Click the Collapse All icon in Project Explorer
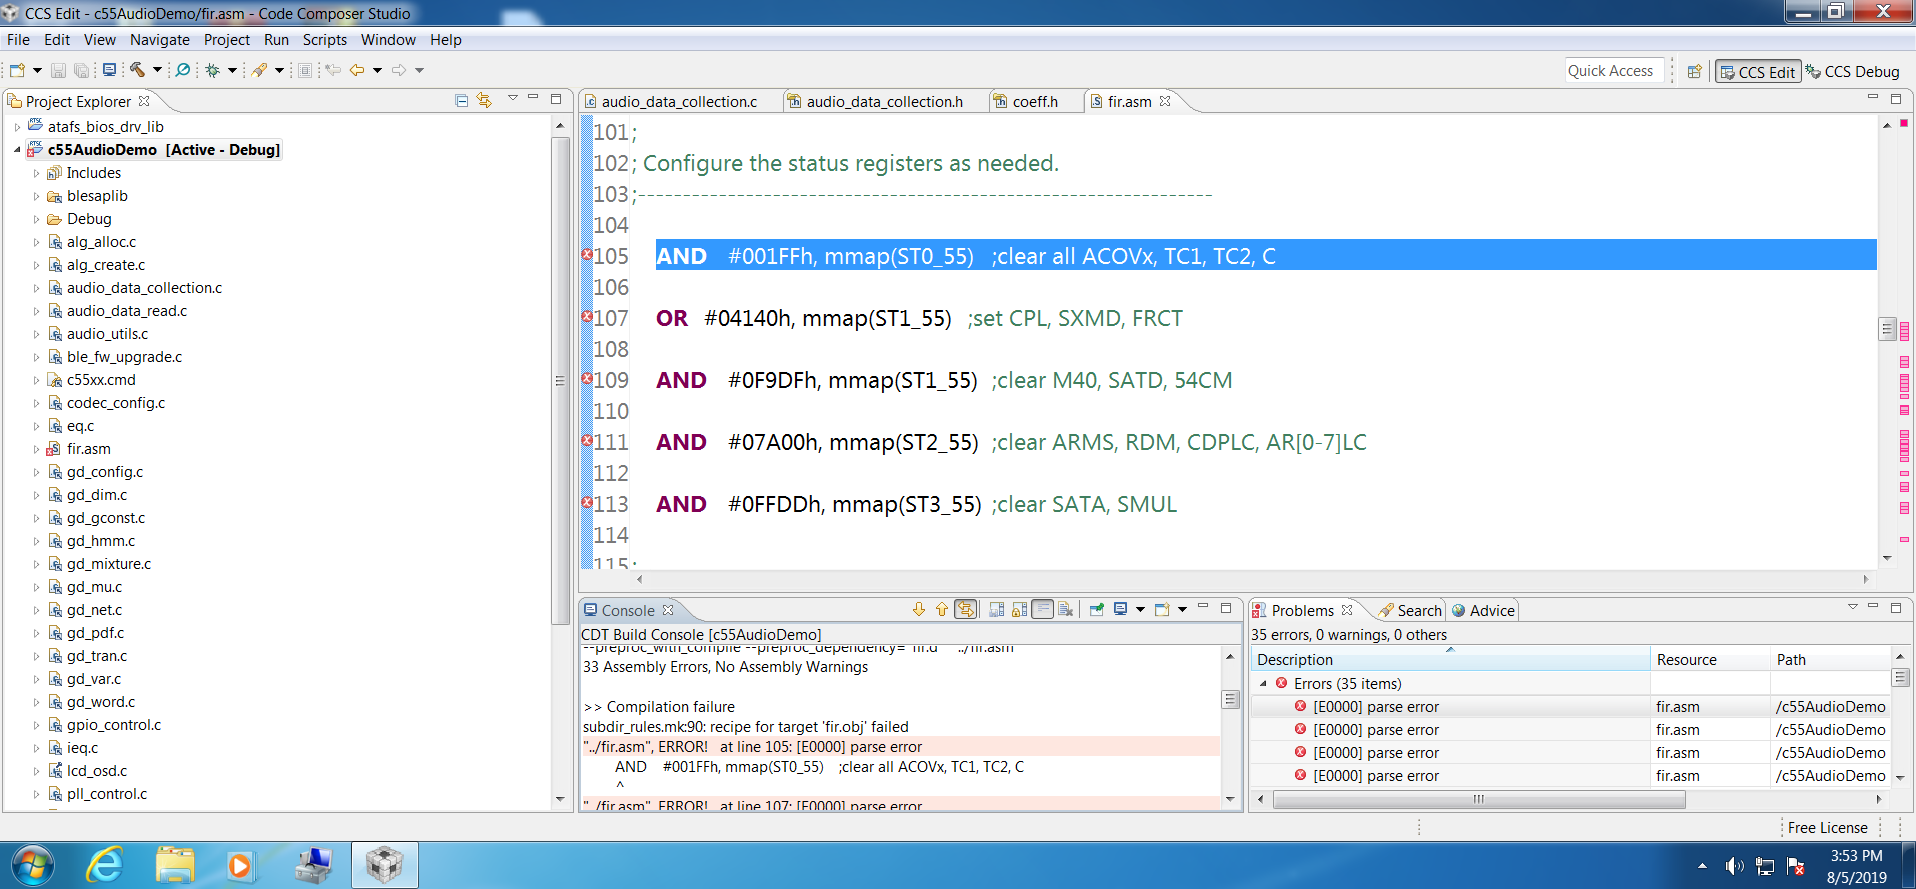Screen dimensions: 1916x889 tap(461, 100)
